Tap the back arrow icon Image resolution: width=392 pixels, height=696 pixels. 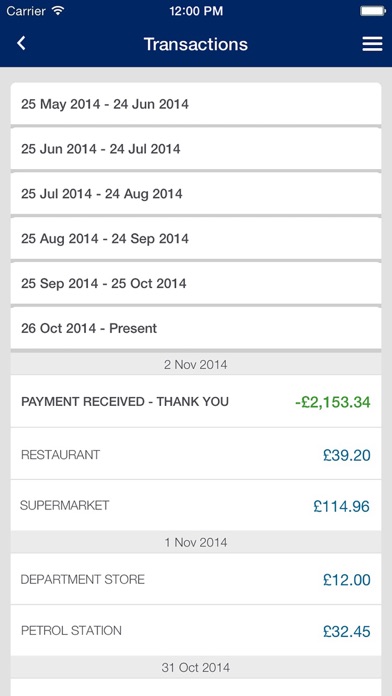click(21, 44)
